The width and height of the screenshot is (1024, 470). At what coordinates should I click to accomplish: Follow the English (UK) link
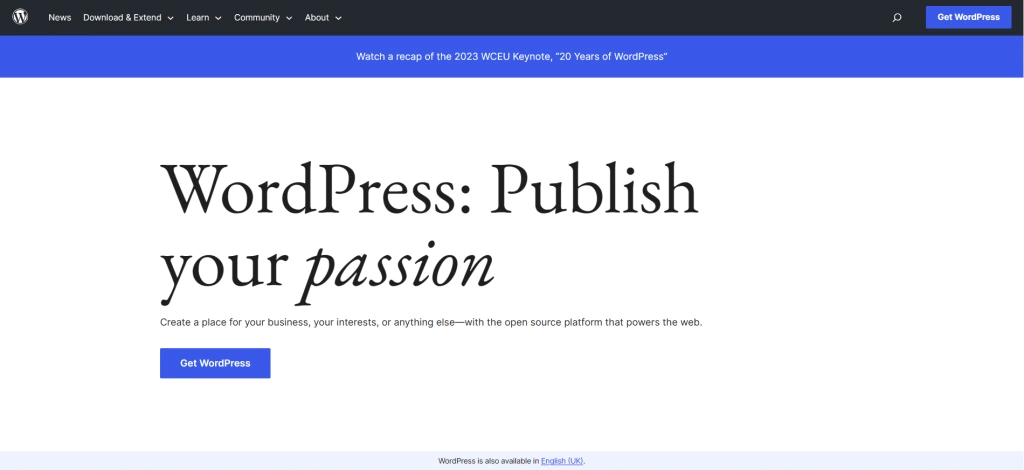[562, 461]
